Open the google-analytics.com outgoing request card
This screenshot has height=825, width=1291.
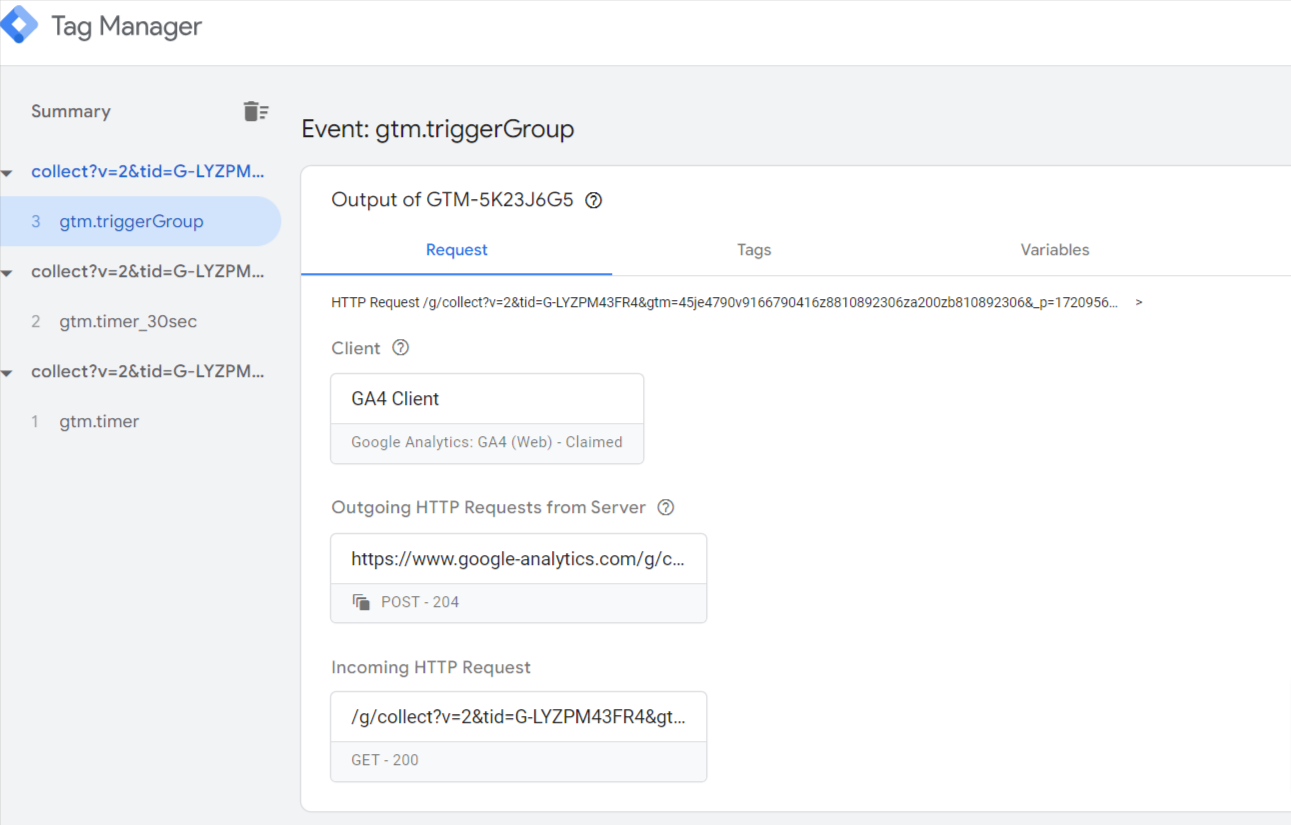tap(518, 578)
